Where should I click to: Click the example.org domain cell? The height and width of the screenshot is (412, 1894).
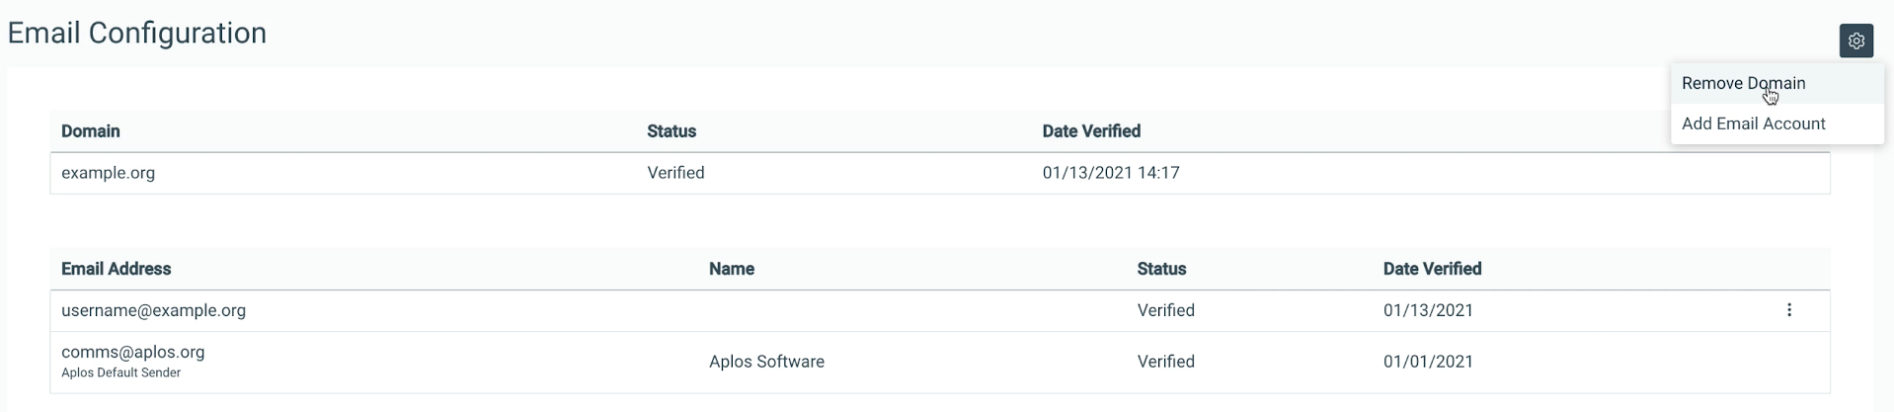108,173
